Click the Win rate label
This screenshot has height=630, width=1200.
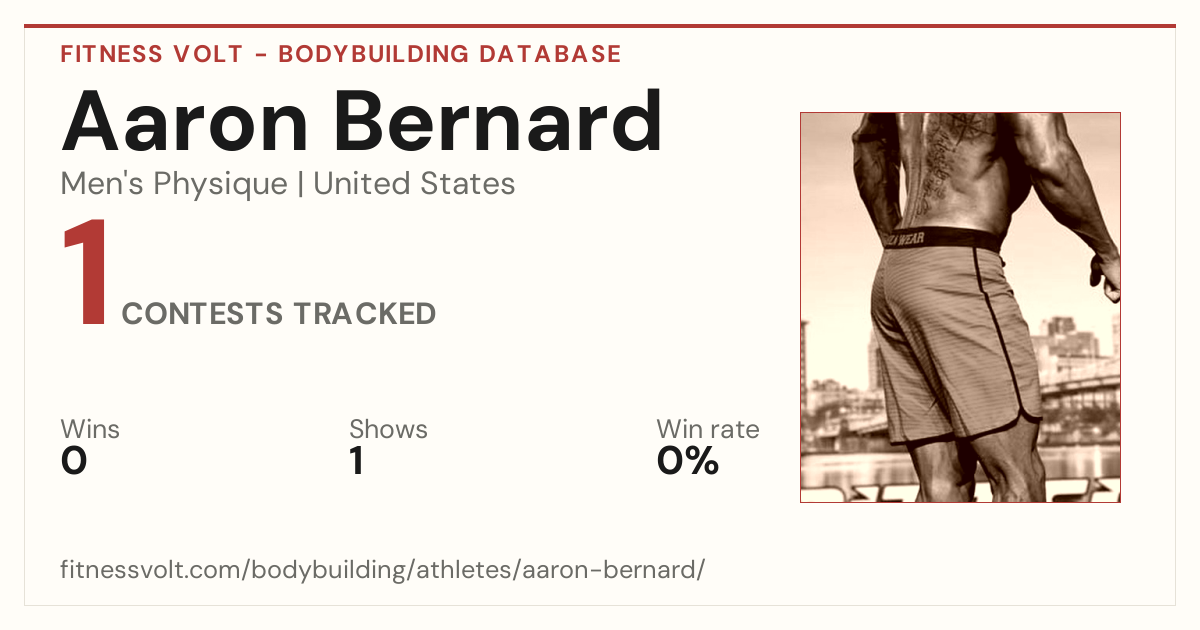pyautogui.click(x=708, y=429)
